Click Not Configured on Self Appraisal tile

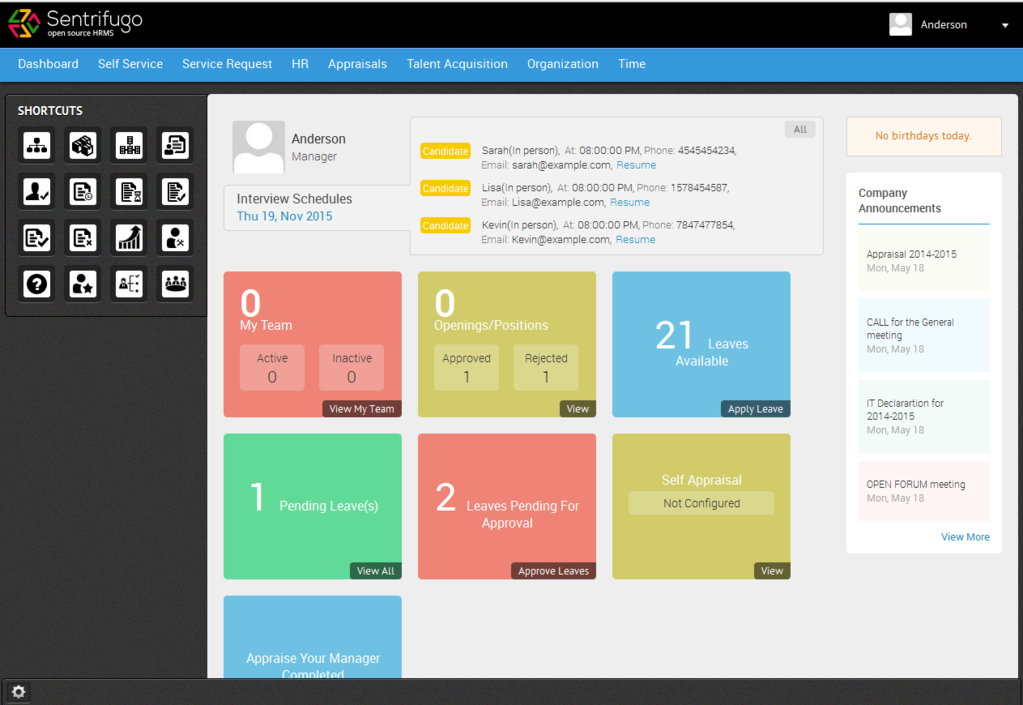coord(701,503)
